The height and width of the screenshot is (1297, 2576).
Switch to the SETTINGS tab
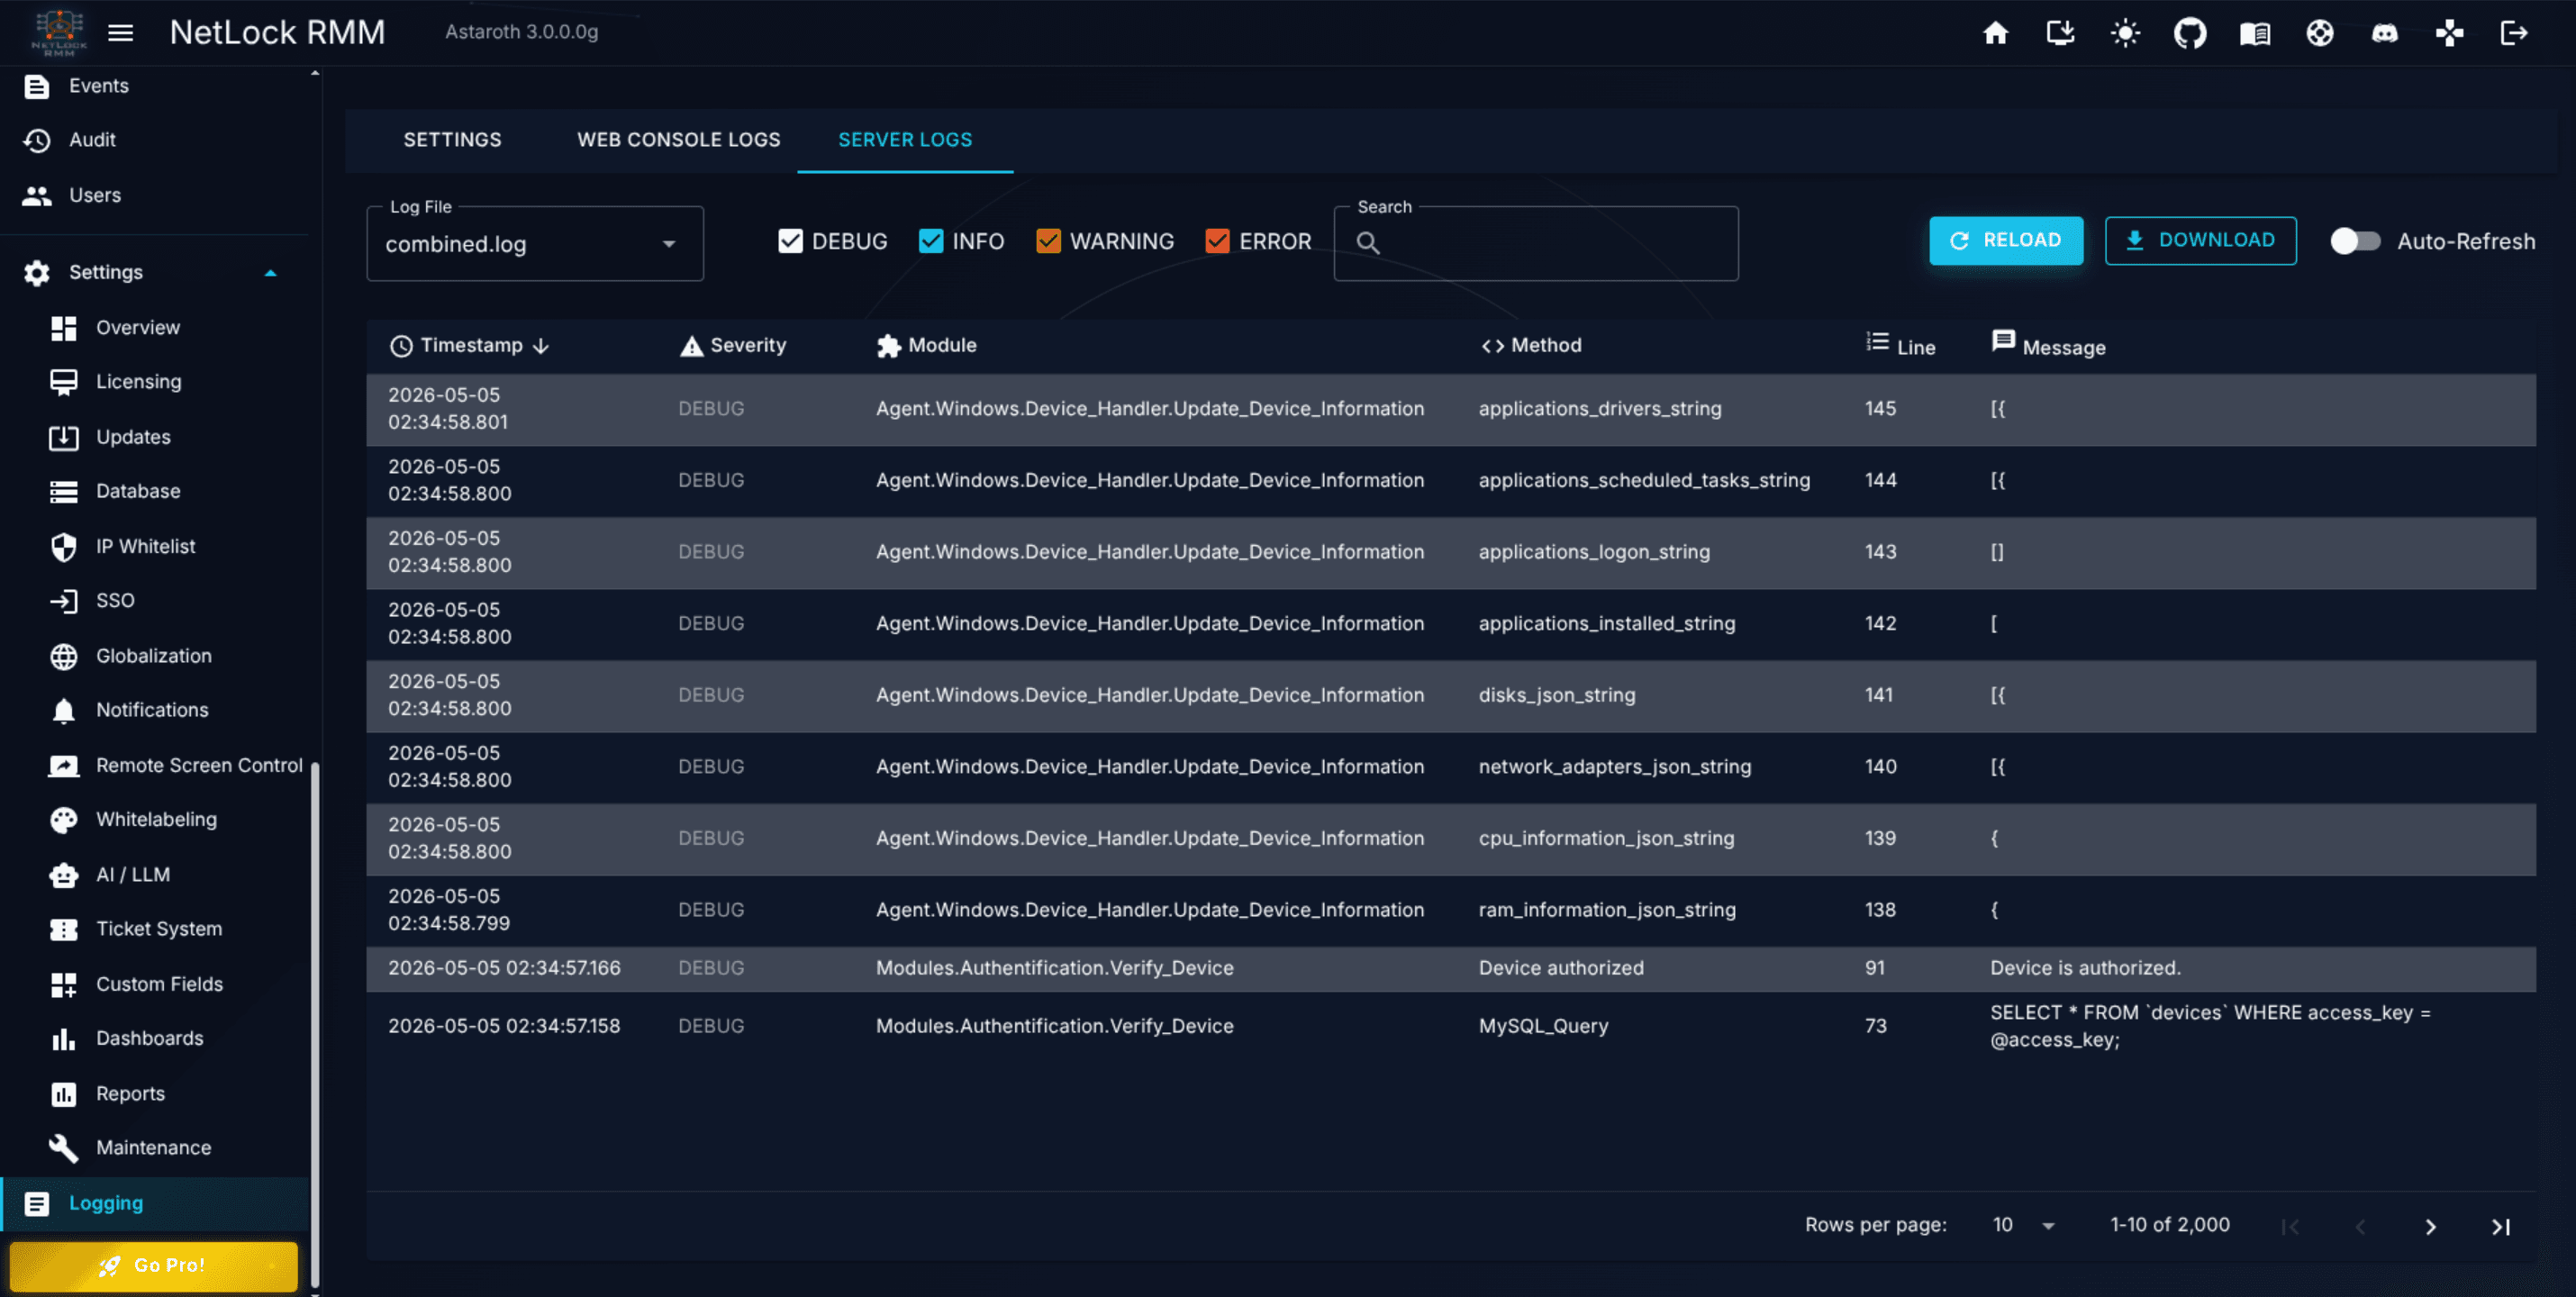click(452, 140)
